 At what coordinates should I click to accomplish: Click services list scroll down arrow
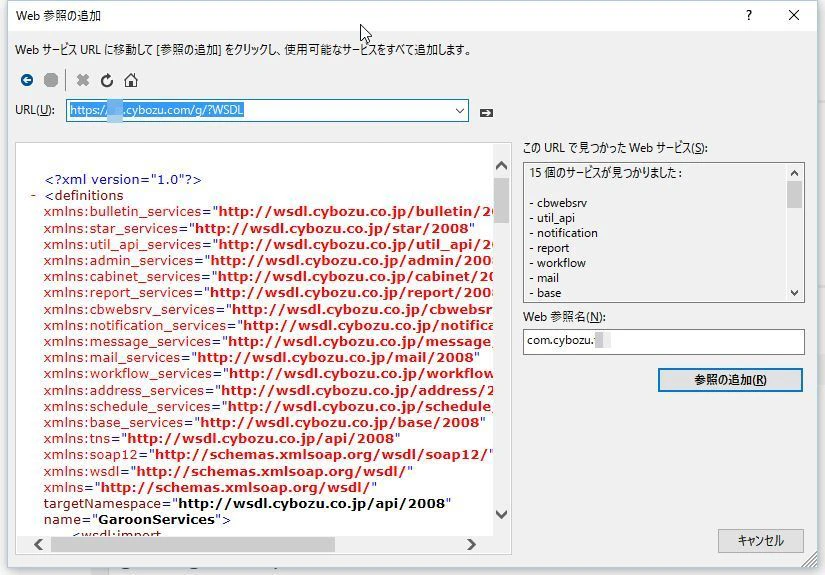coord(794,293)
